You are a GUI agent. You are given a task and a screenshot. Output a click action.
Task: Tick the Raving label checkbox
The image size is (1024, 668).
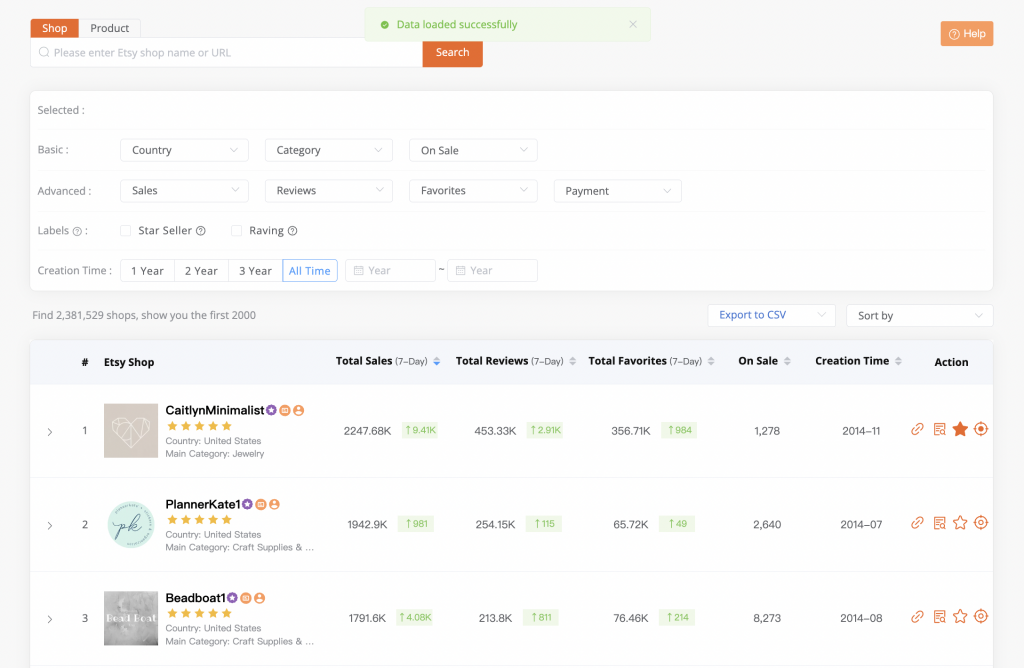click(x=237, y=231)
